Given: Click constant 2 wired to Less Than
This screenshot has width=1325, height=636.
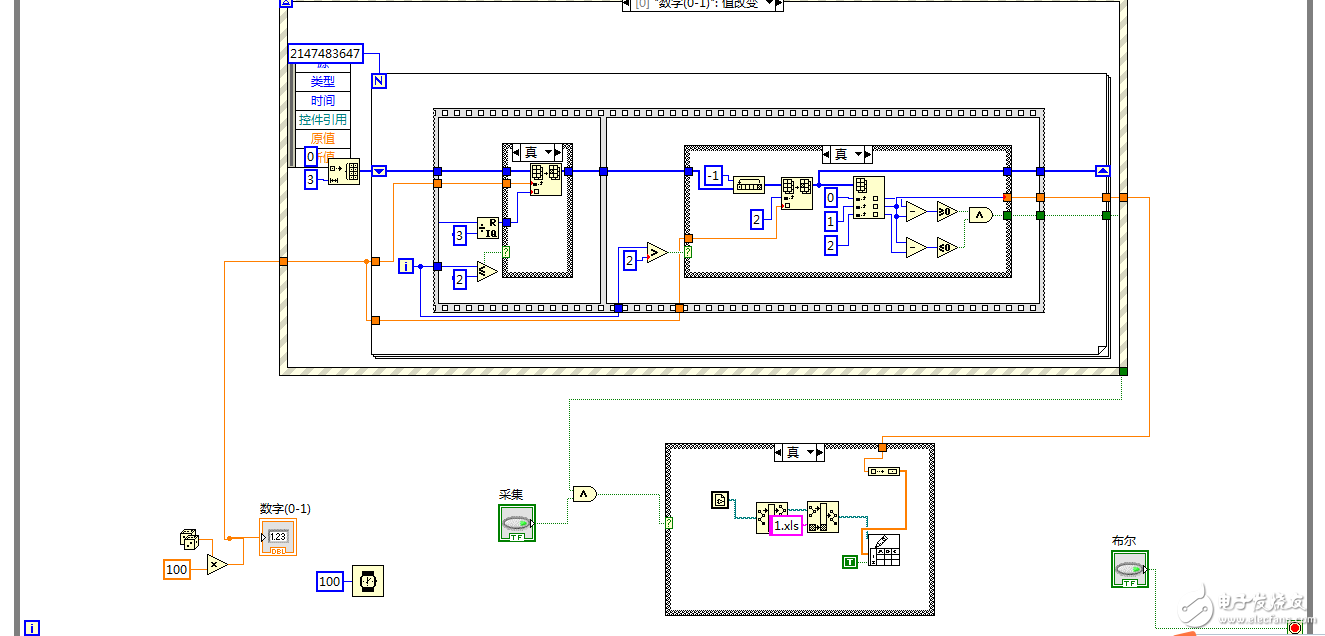Looking at the screenshot, I should click(459, 279).
